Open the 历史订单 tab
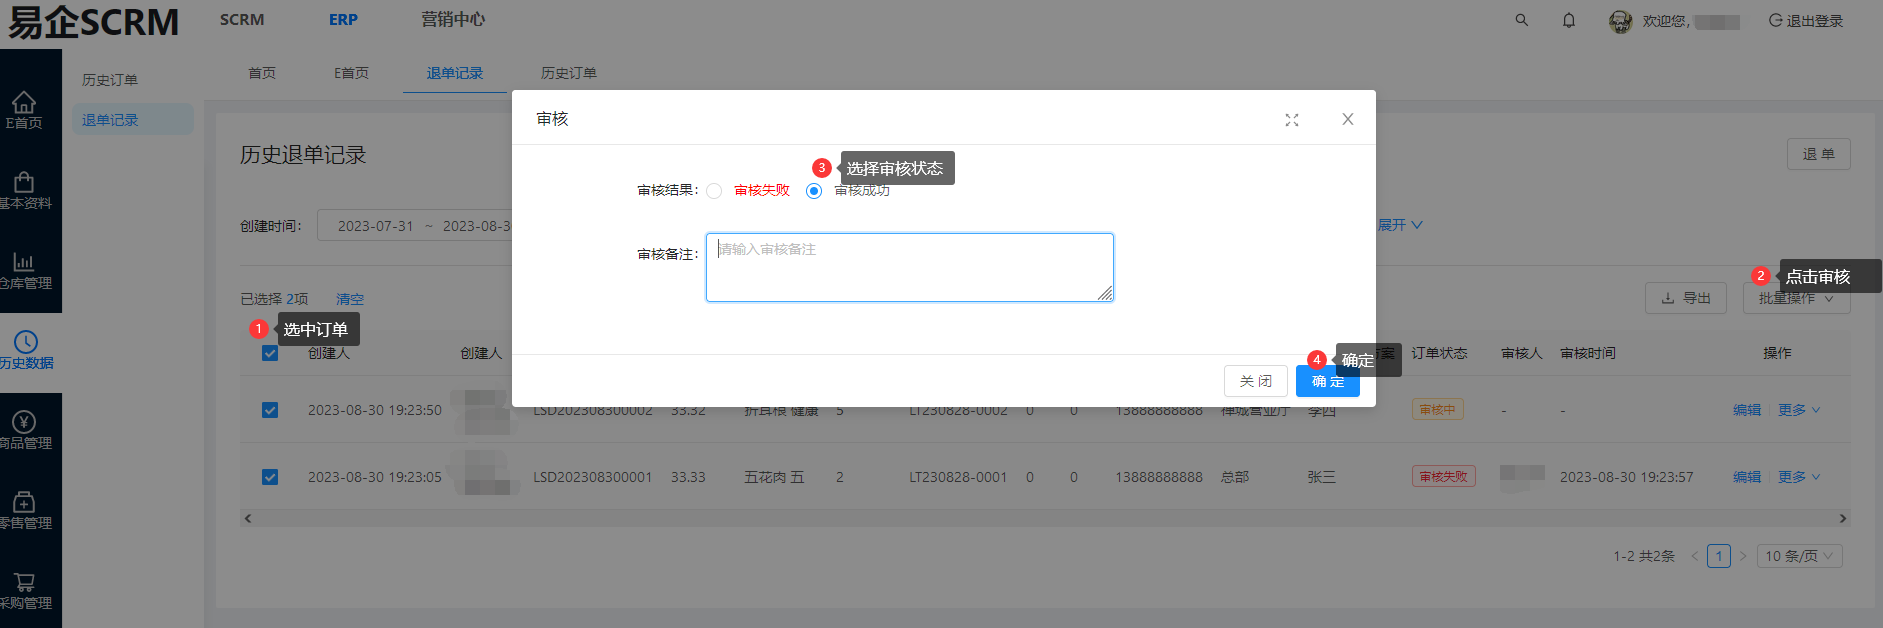Viewport: 1883px width, 628px height. tap(569, 73)
